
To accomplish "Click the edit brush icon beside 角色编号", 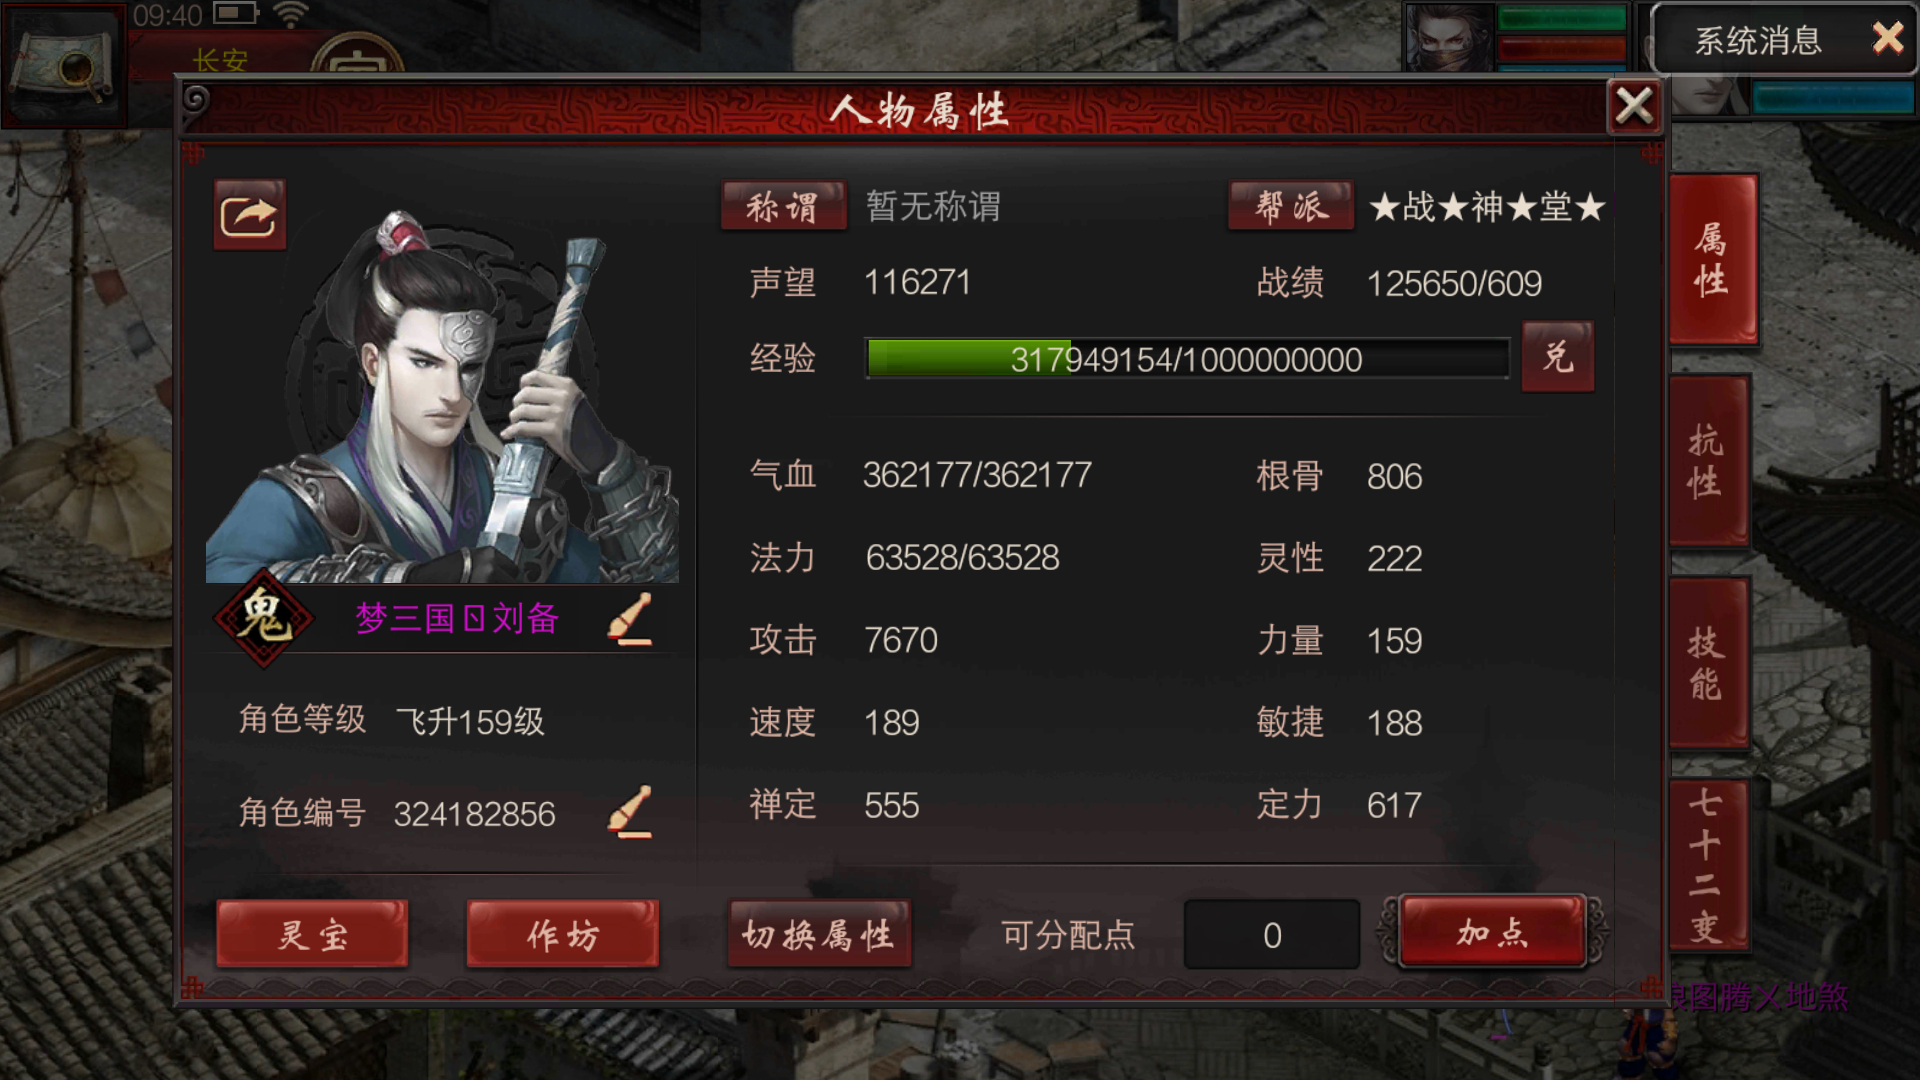I will [x=630, y=812].
